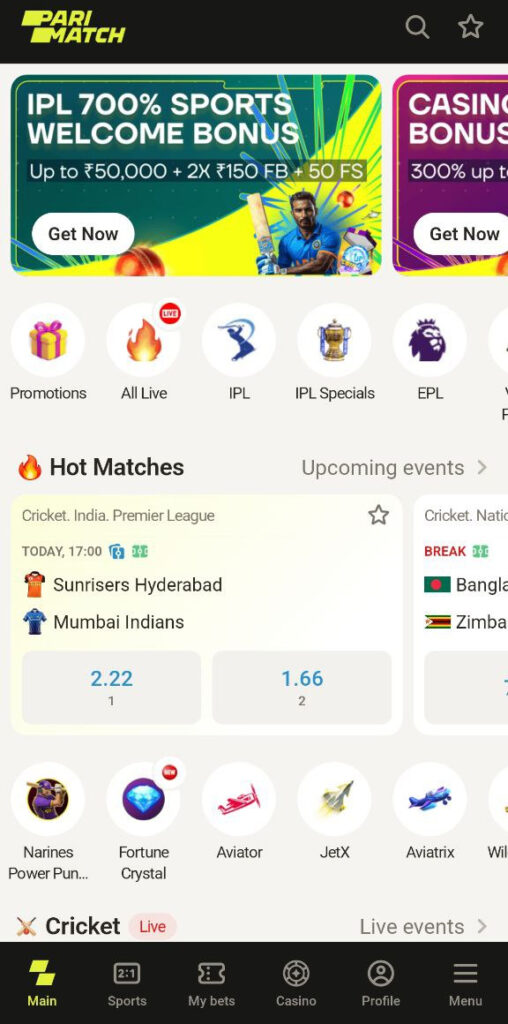Screen dimensions: 508x1024
Task: Open IPL Specials trophy icon
Action: pos(334,340)
